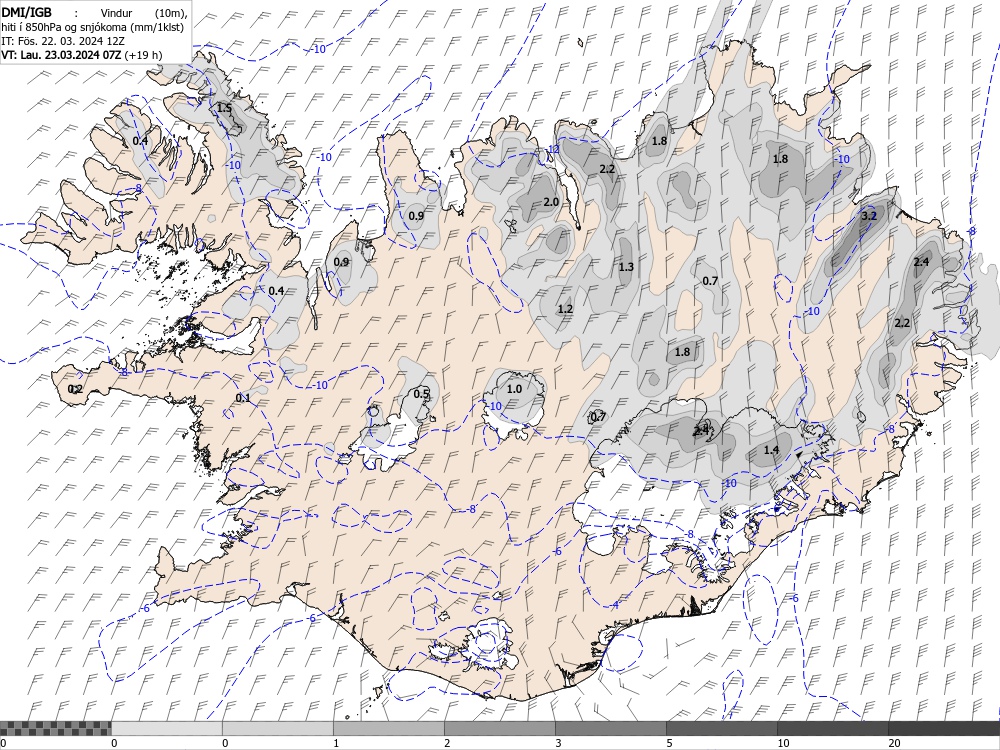Image resolution: width=1000 pixels, height=750 pixels.
Task: Click the 1.0 value on the glacier
Action: click(x=514, y=388)
